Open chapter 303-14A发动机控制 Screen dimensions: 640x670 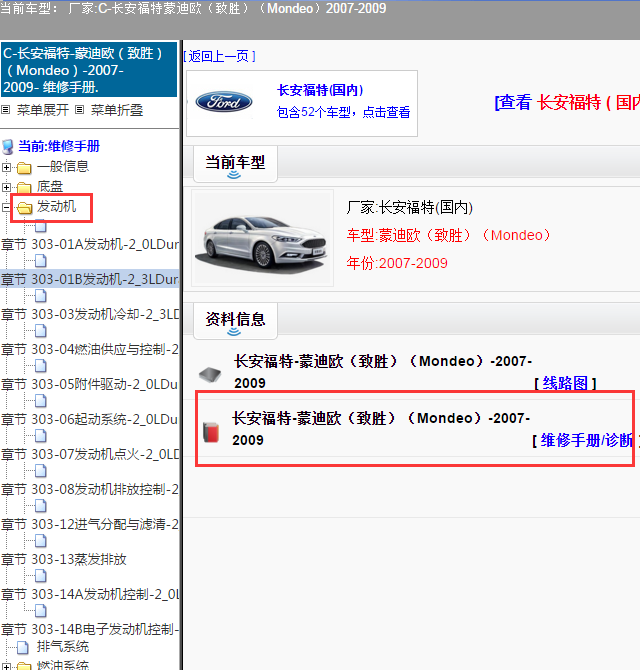[90, 595]
